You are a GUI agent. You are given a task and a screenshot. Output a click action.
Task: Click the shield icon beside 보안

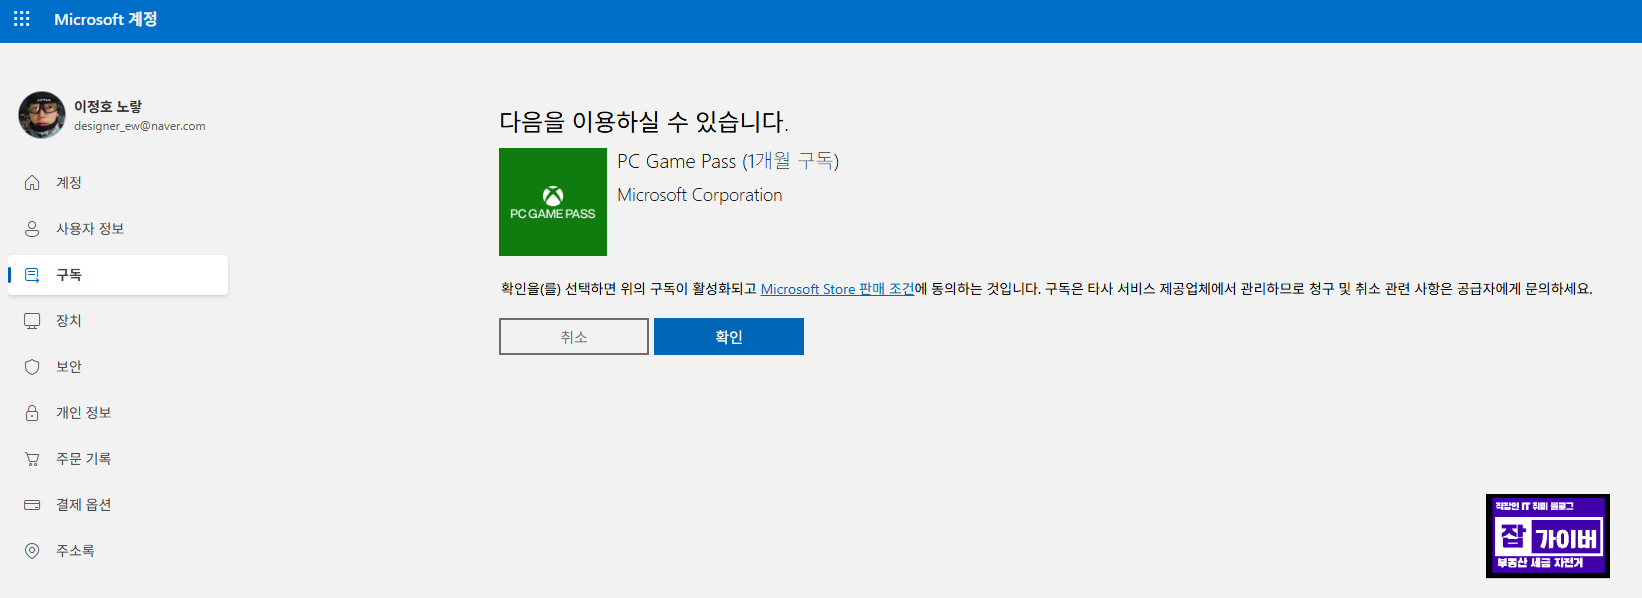pos(32,367)
